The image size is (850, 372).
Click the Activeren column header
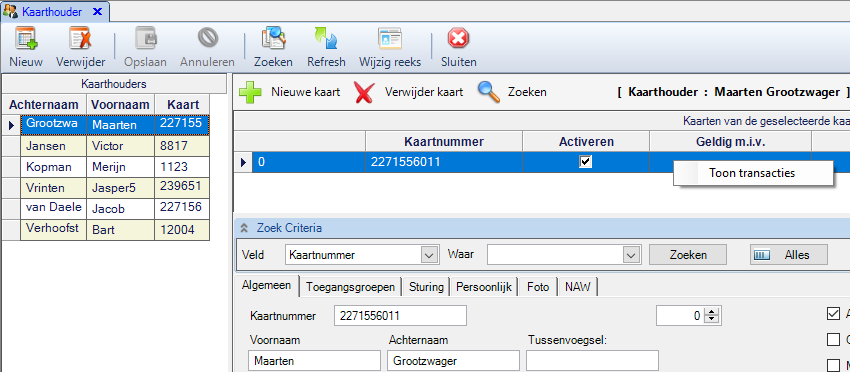point(586,142)
